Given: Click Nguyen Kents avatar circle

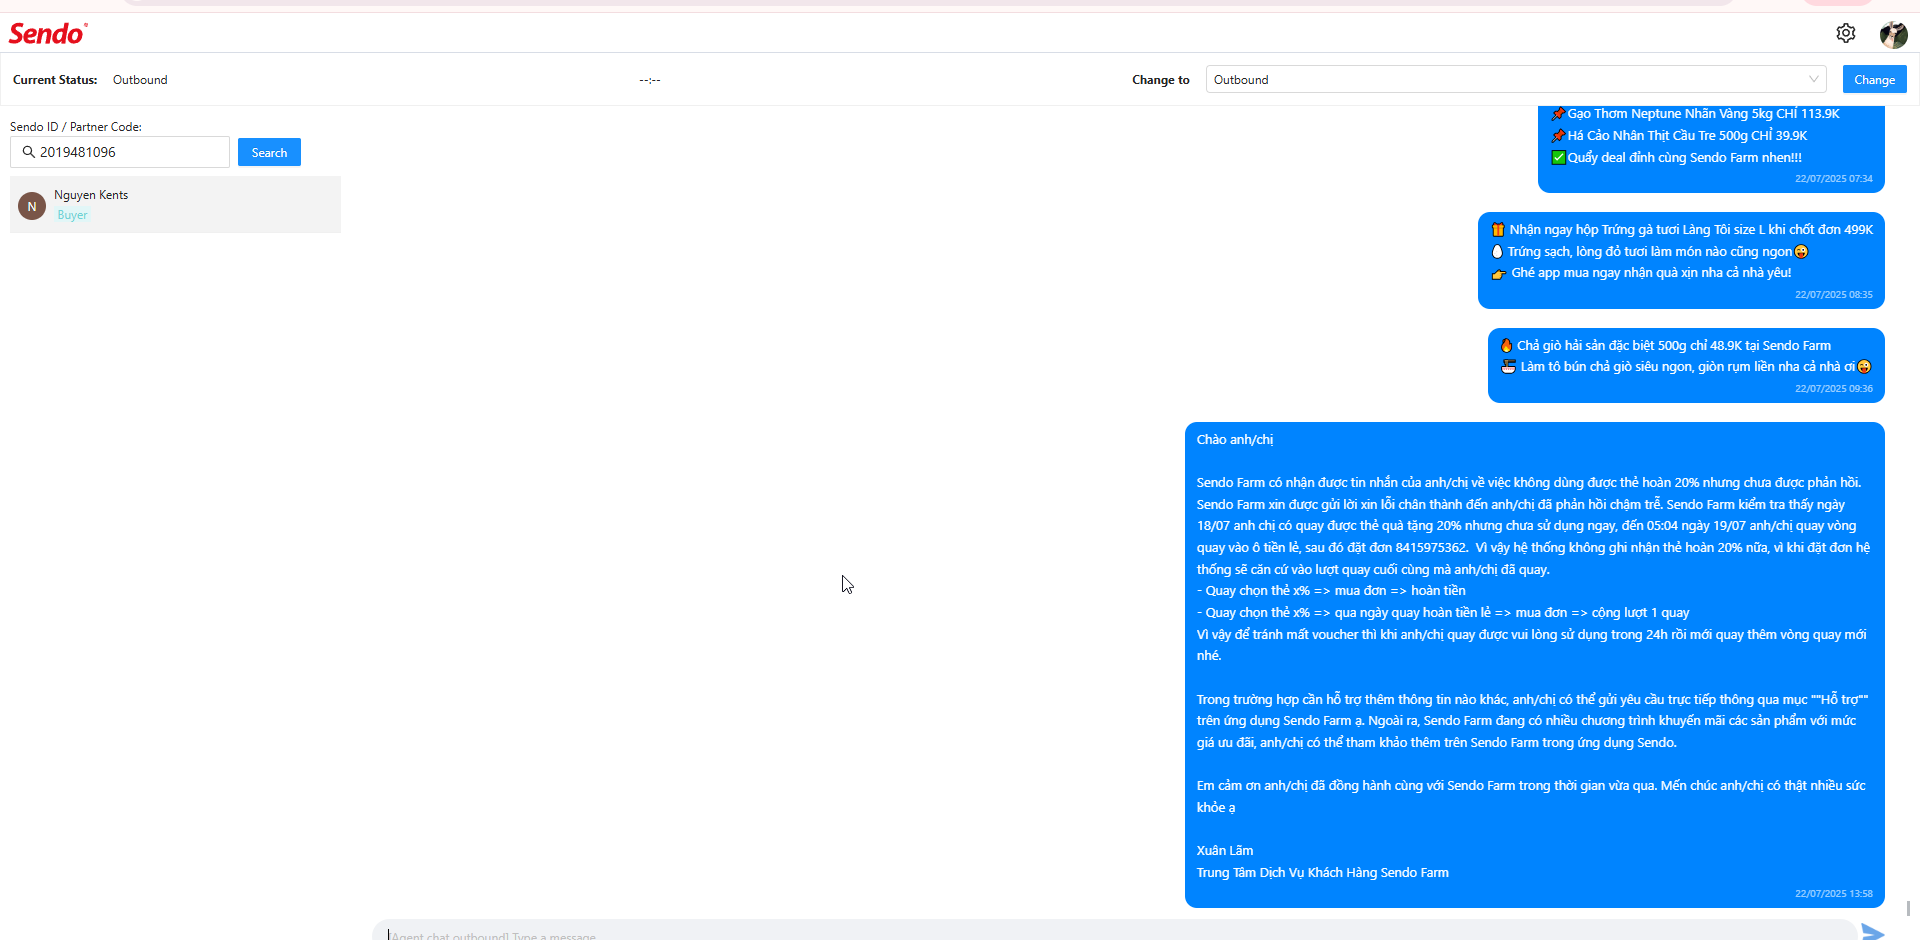Looking at the screenshot, I should coord(32,206).
